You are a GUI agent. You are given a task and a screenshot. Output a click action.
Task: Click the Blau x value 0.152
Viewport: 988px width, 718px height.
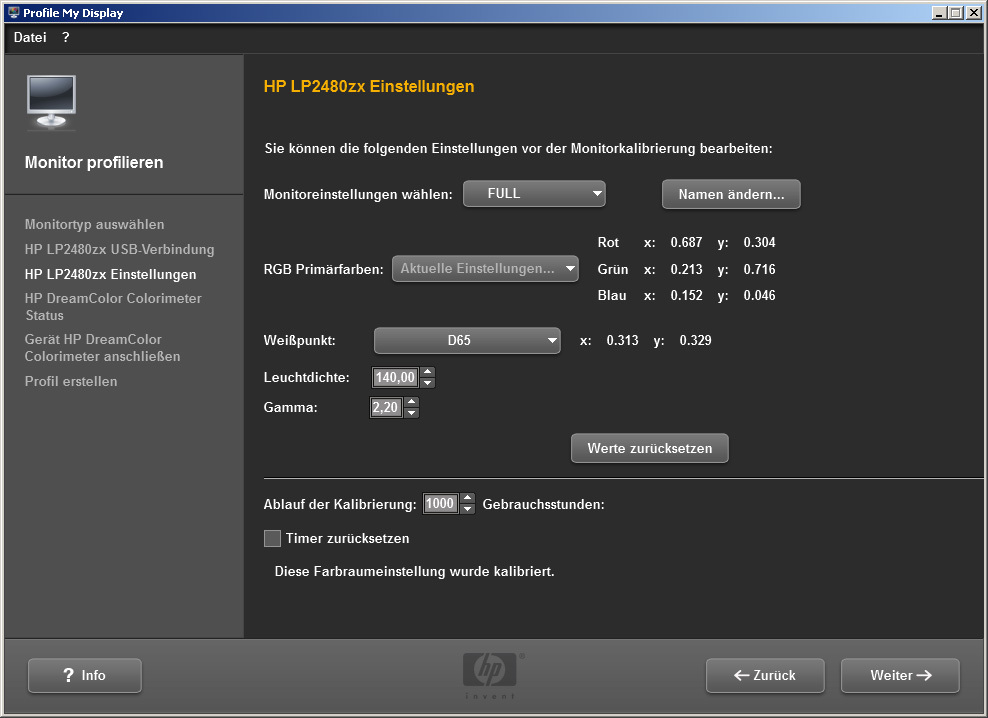tap(686, 296)
